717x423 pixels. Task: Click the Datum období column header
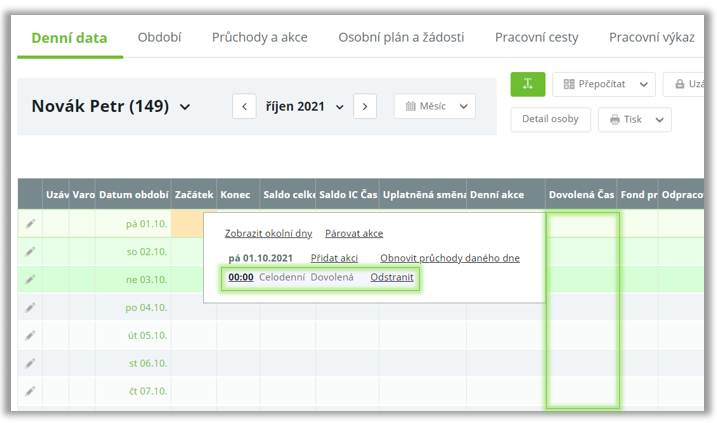click(x=133, y=194)
